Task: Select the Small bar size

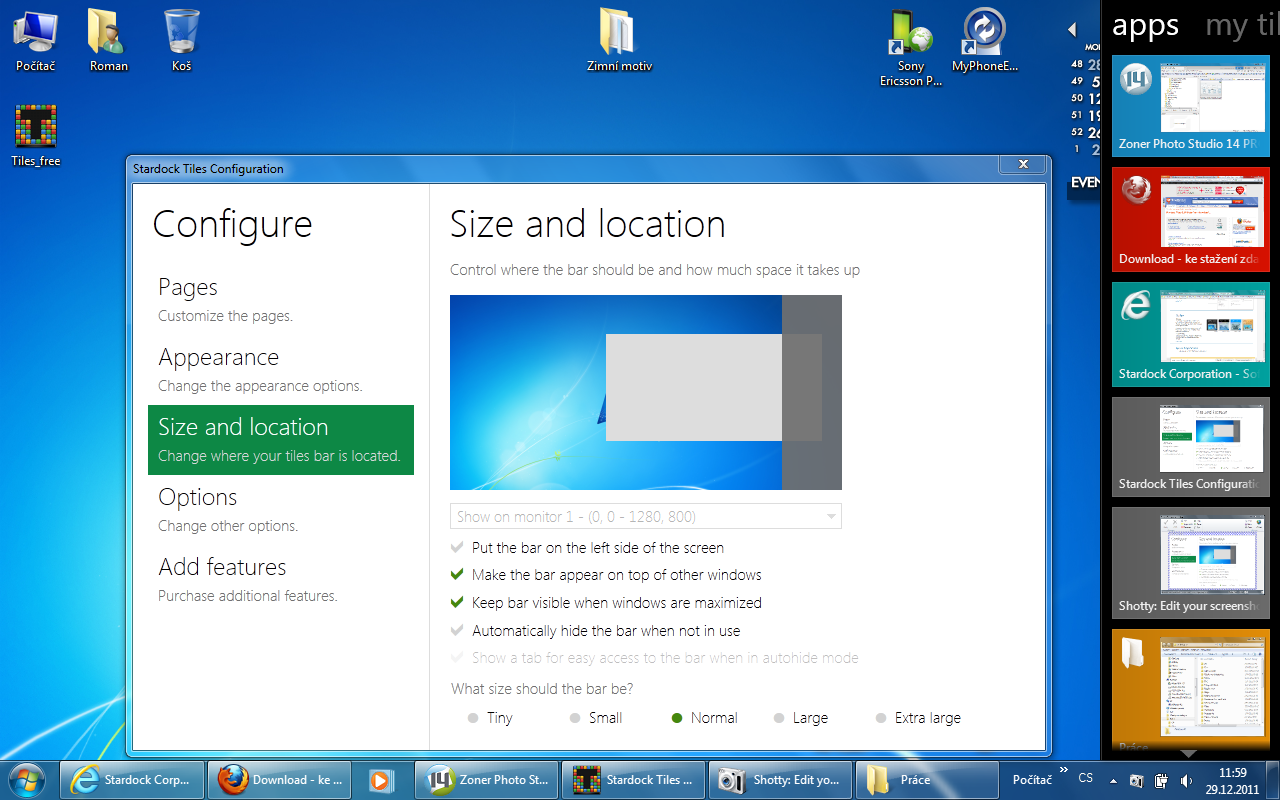Action: (596, 718)
